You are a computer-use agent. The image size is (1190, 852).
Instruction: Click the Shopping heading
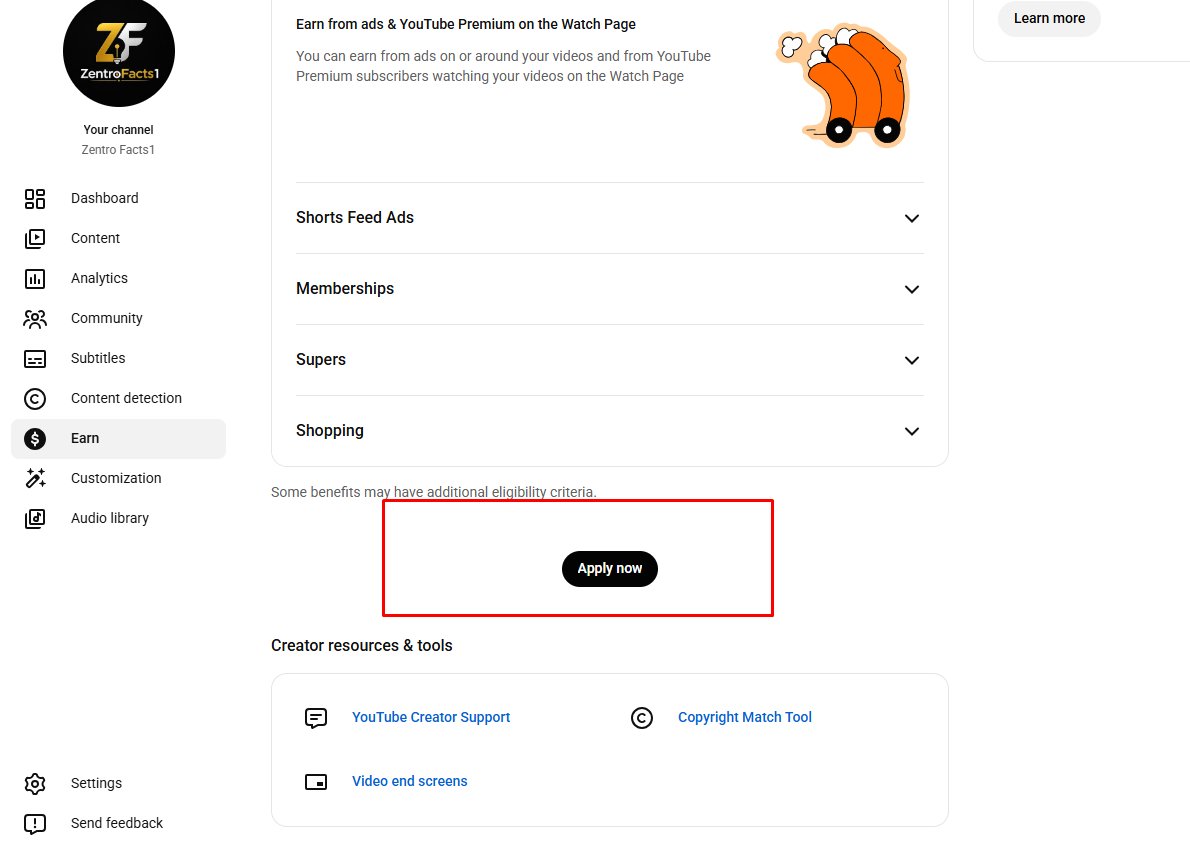(x=329, y=431)
